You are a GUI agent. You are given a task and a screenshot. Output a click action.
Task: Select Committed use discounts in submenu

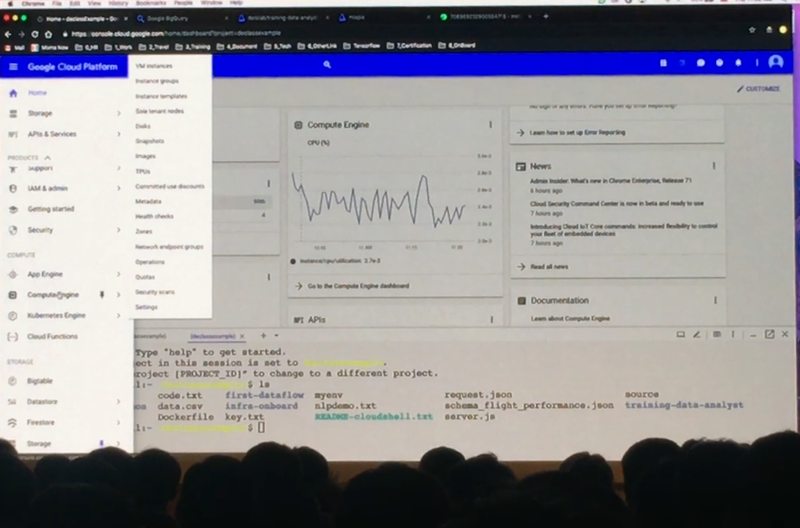click(170, 186)
